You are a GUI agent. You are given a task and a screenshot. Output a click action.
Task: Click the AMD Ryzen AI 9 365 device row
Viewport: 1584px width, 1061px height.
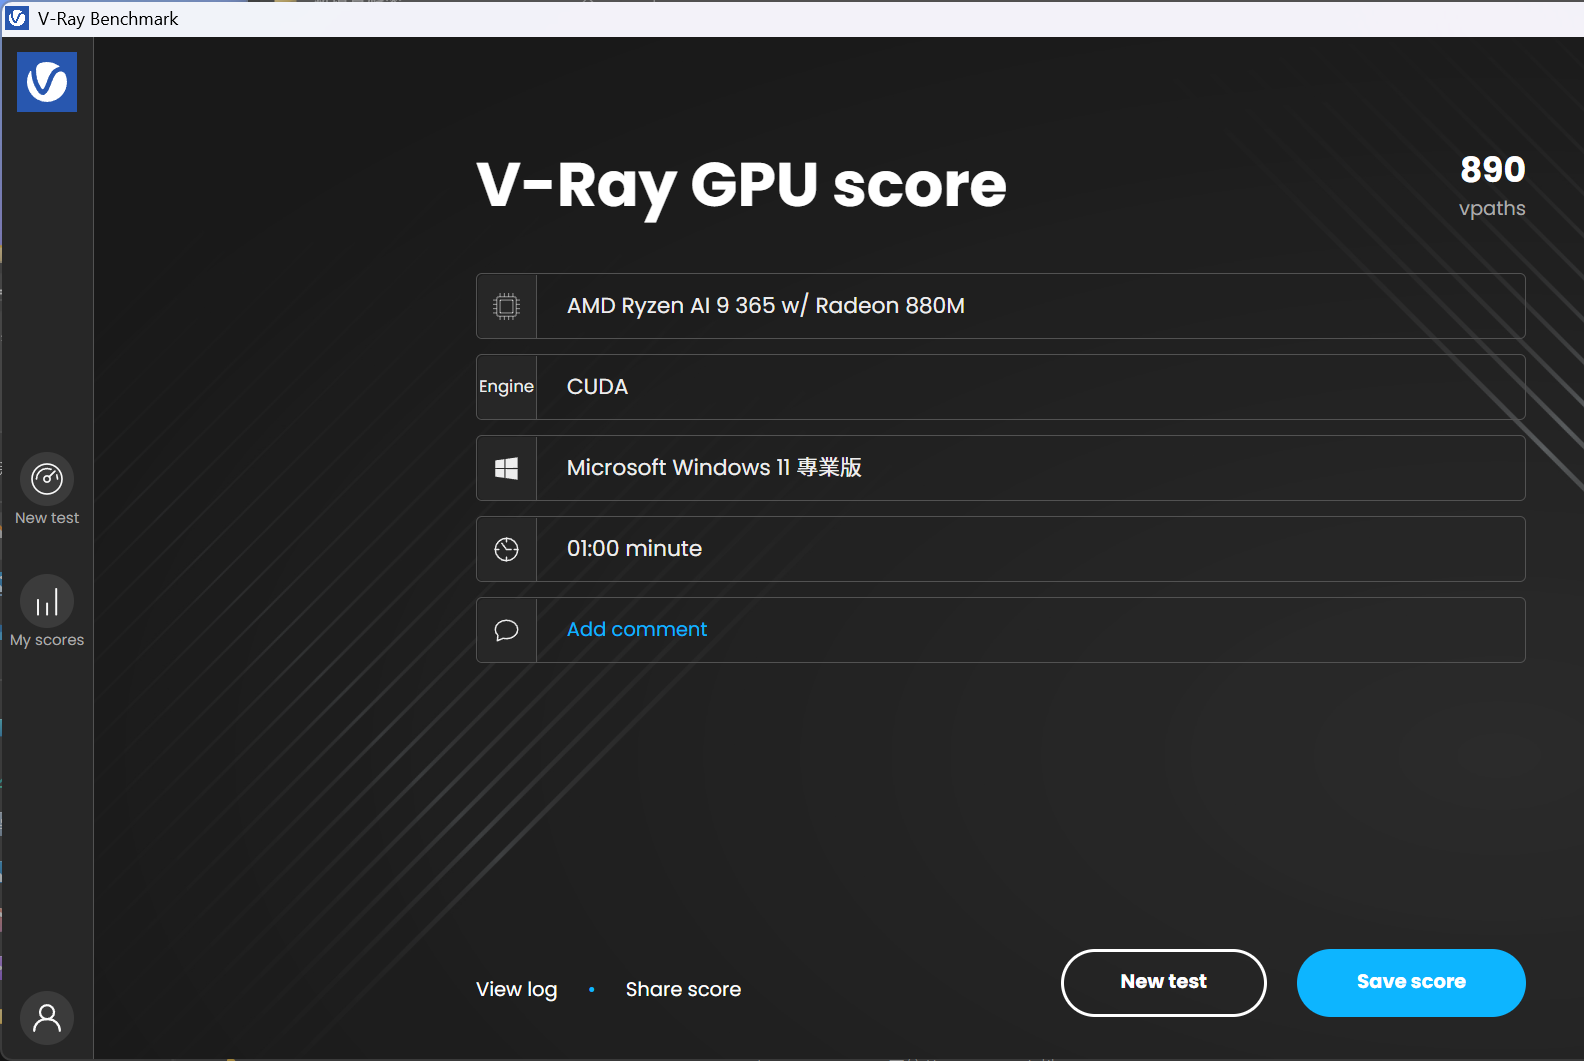coord(765,306)
